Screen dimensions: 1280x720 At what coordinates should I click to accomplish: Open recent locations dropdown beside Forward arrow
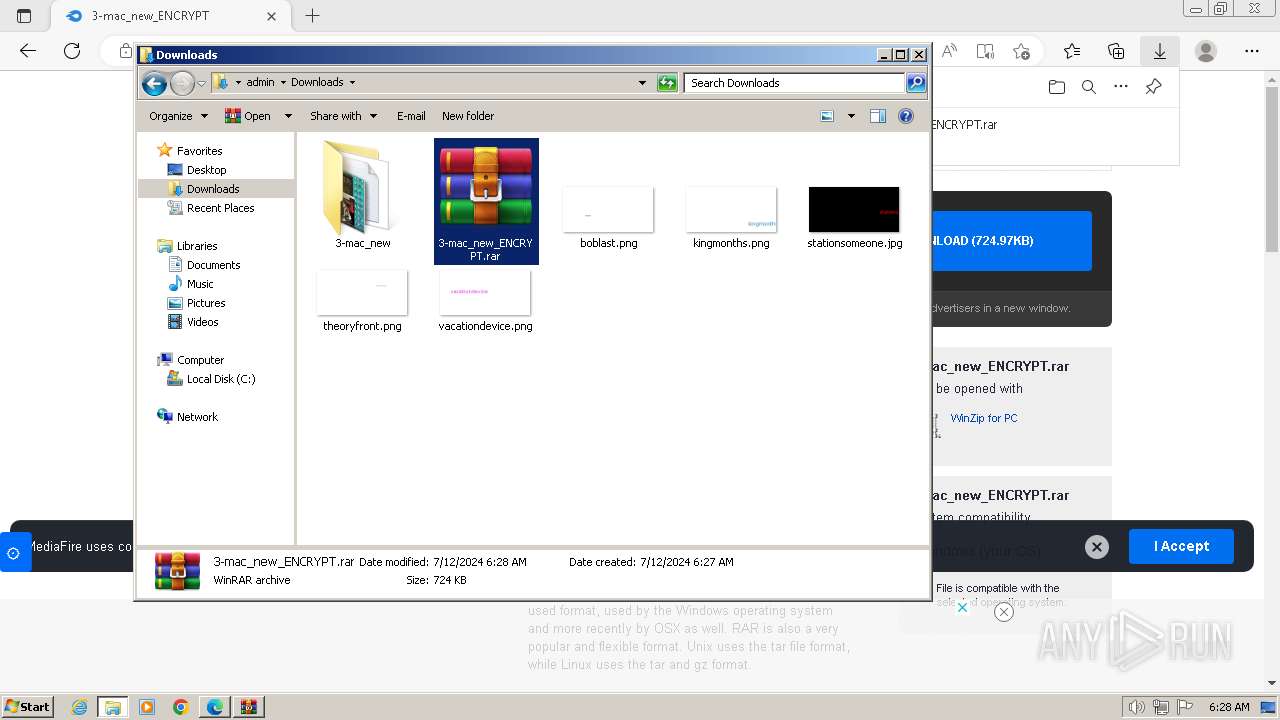(x=201, y=83)
